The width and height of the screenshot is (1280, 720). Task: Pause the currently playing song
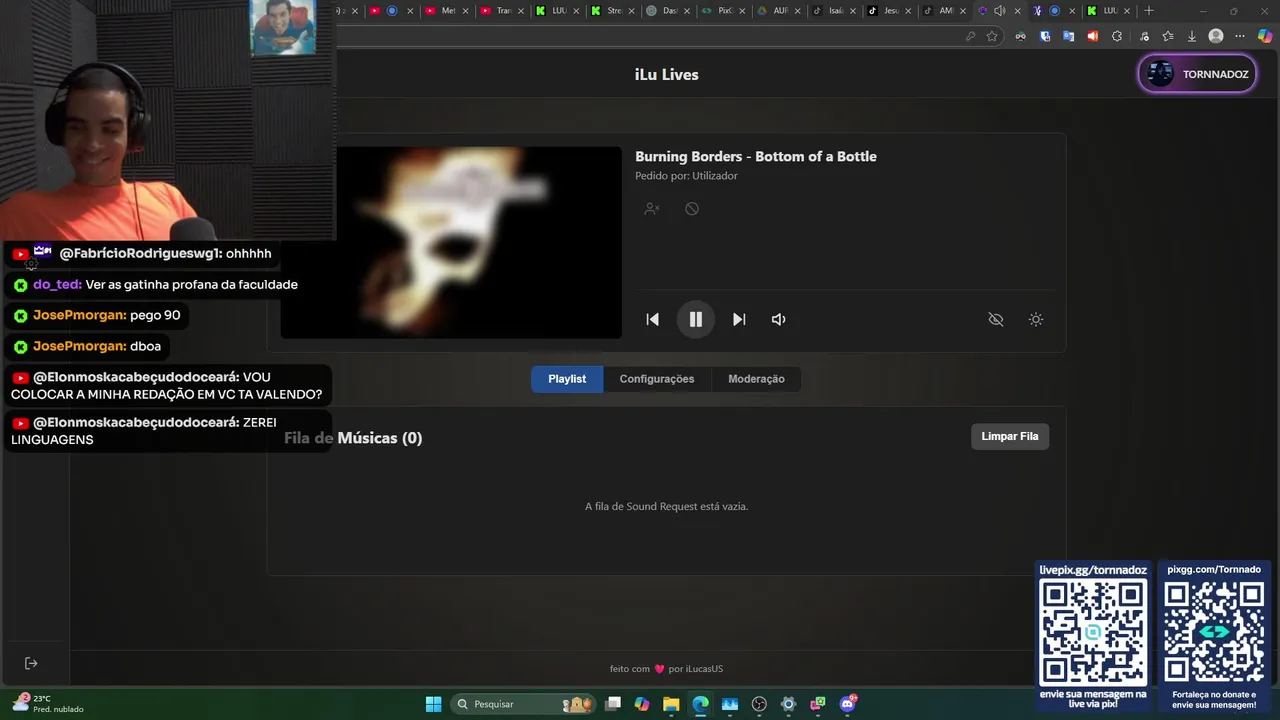695,319
